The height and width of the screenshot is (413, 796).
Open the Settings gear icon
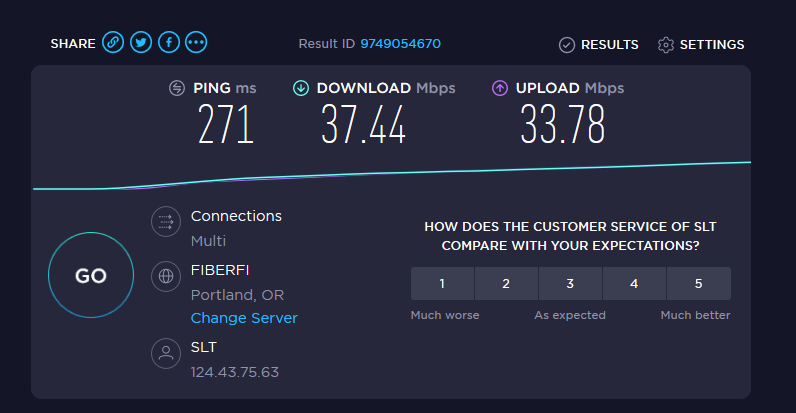(666, 45)
